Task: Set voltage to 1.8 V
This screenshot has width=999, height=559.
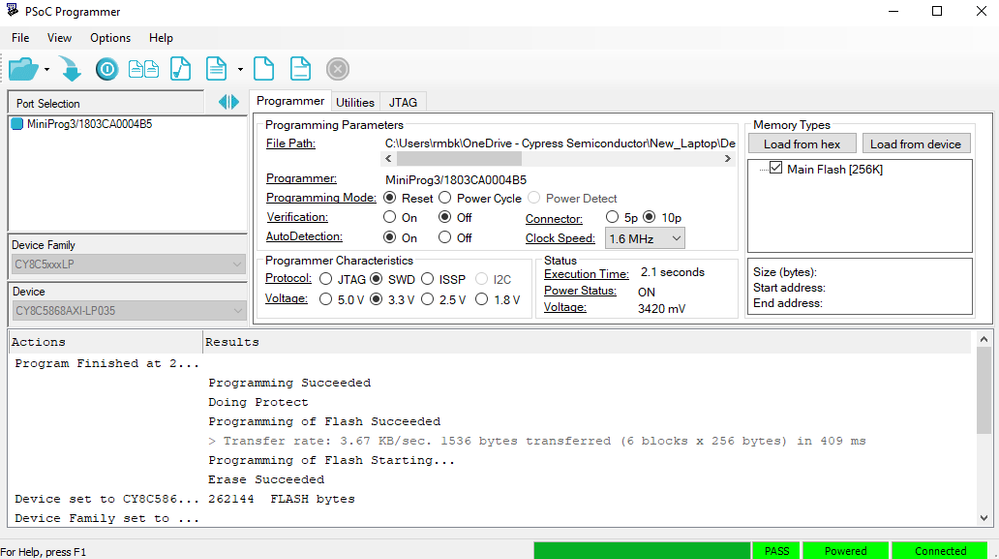Action: [x=482, y=299]
